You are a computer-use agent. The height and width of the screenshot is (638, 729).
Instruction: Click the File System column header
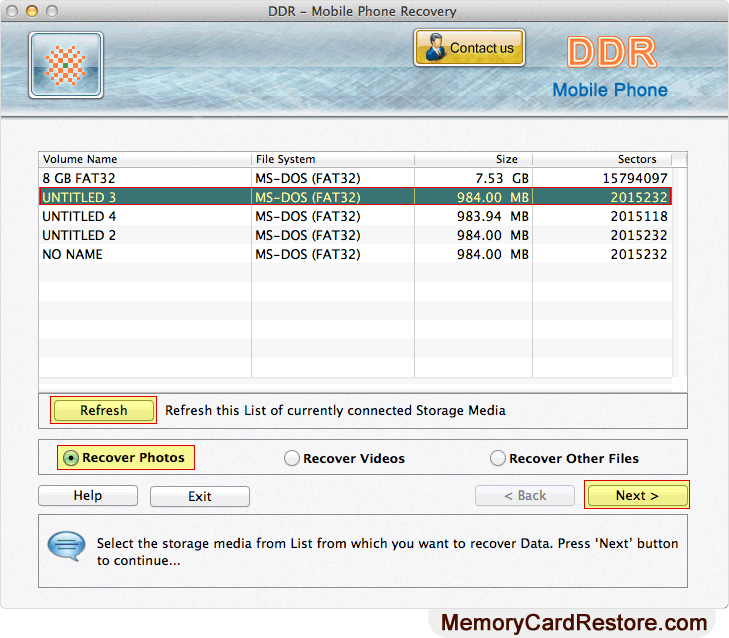pyautogui.click(x=332, y=159)
